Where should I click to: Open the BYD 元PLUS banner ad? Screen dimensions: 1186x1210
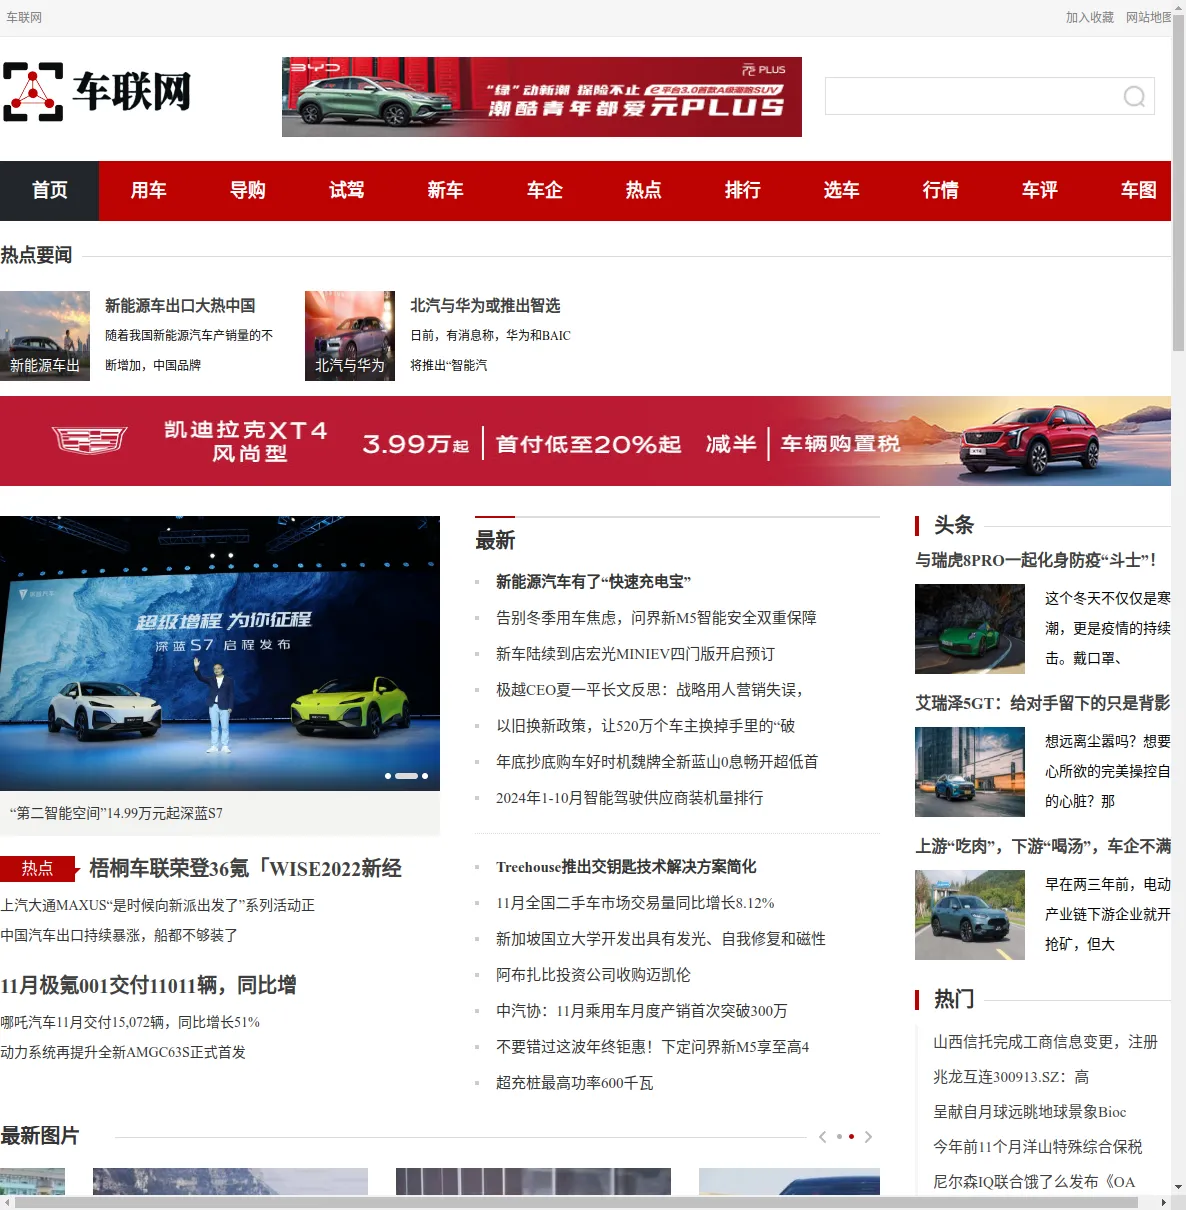tap(542, 97)
